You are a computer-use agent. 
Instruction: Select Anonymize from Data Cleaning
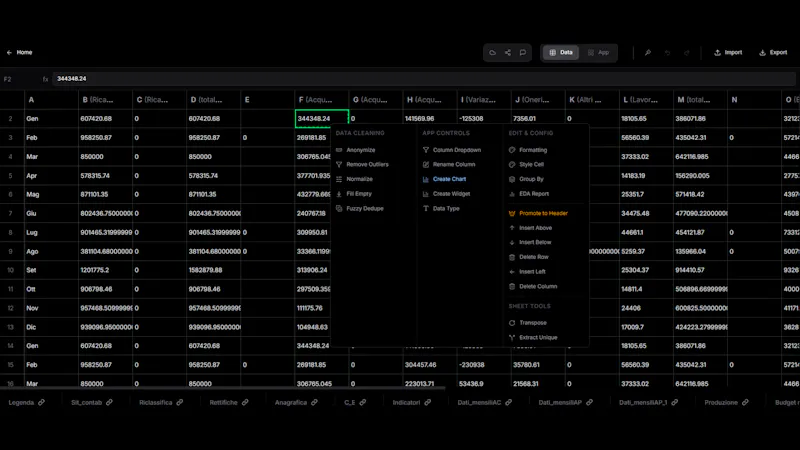(361, 150)
